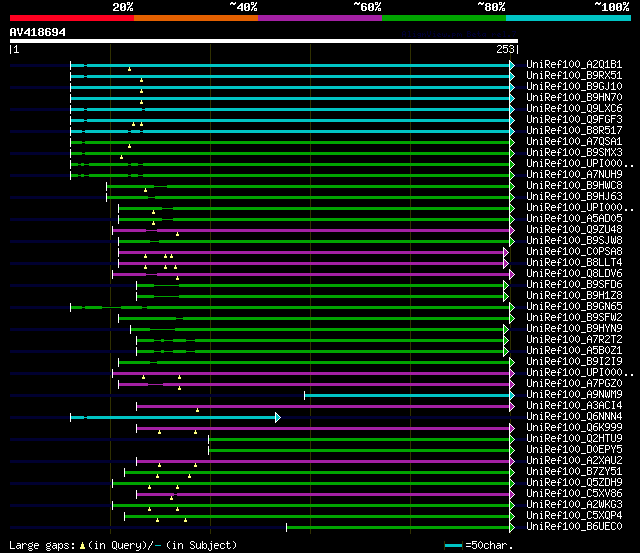The width and height of the screenshot is (640, 553).
Task: Click the UniRef100_A7NUH9 label
Action: (574, 175)
